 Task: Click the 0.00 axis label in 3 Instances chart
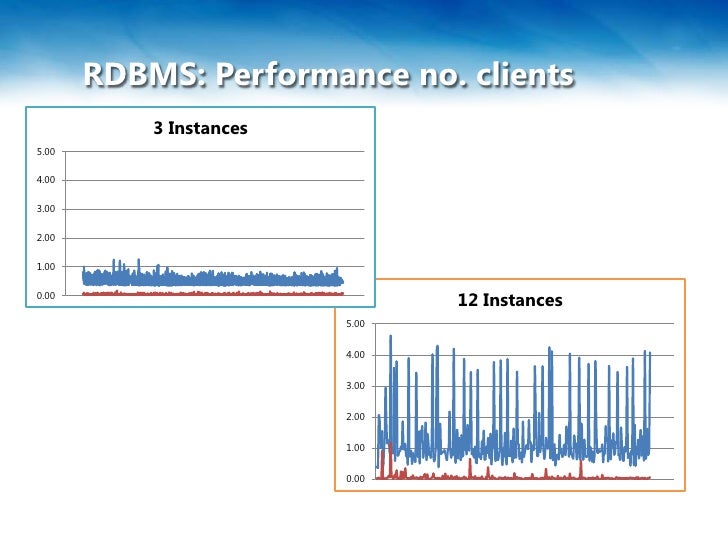(46, 295)
